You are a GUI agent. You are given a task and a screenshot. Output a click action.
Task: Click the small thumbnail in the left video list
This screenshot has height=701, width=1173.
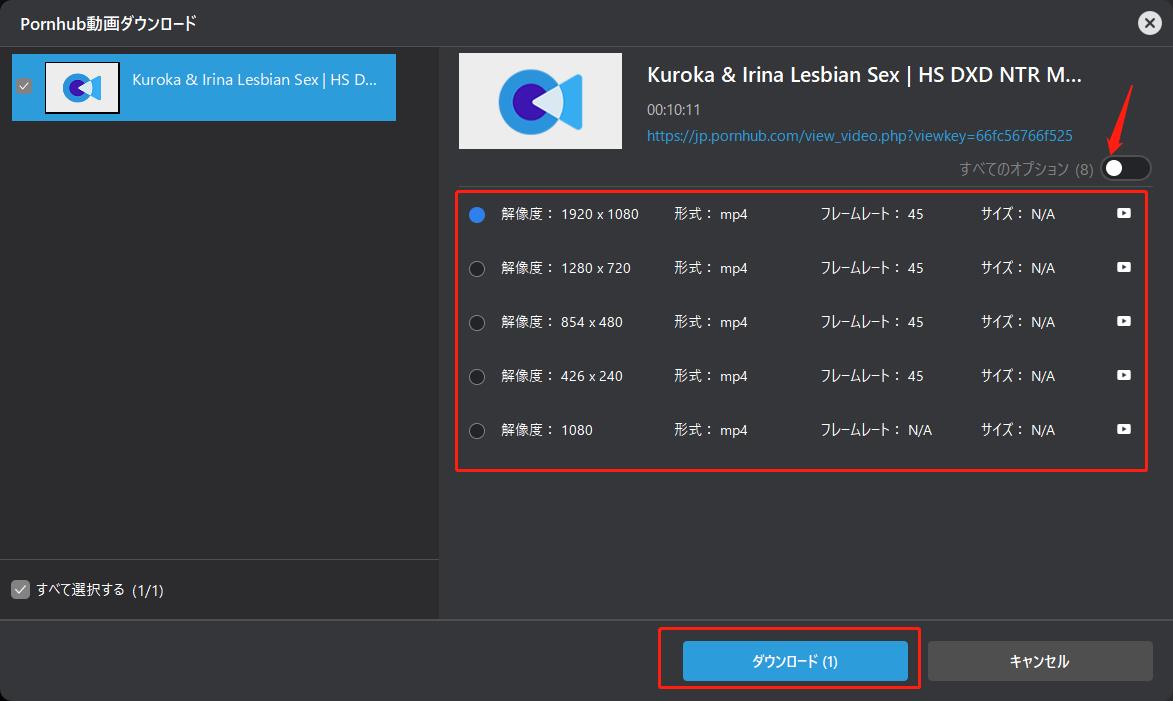[x=82, y=88]
